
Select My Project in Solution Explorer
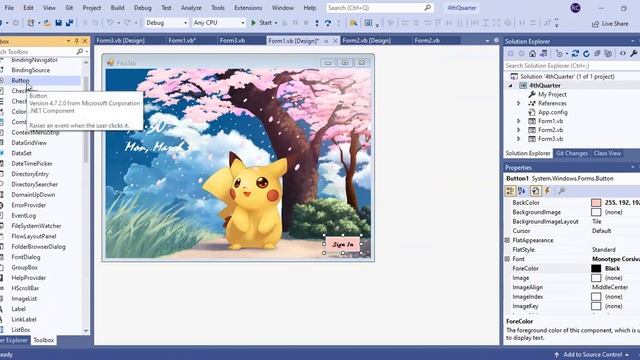552,95
